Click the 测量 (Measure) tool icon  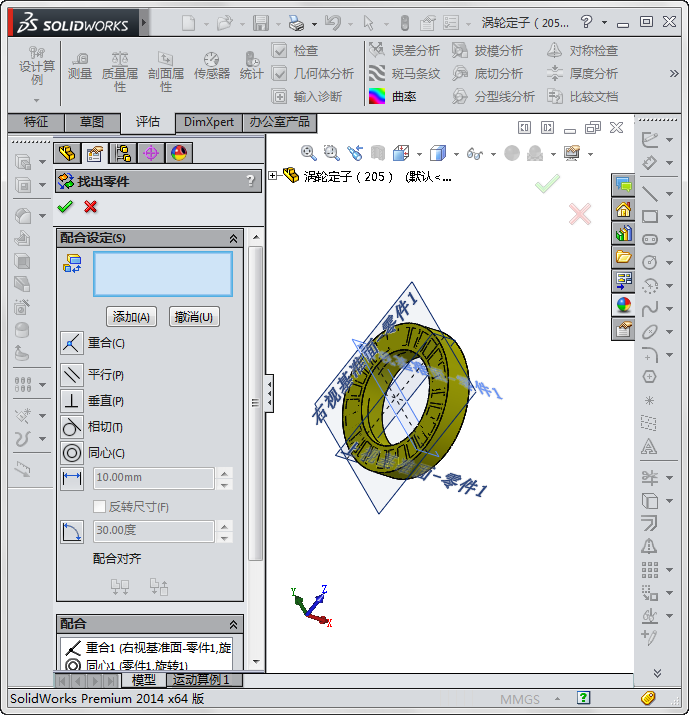pyautogui.click(x=80, y=64)
